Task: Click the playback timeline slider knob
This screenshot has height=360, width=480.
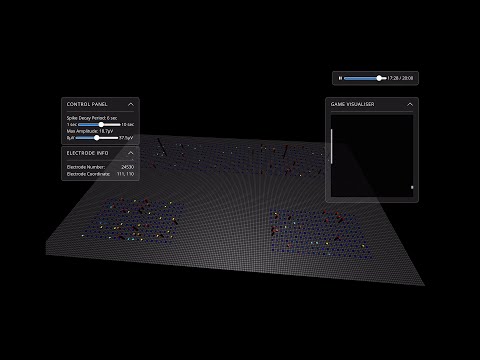Action: pos(379,78)
